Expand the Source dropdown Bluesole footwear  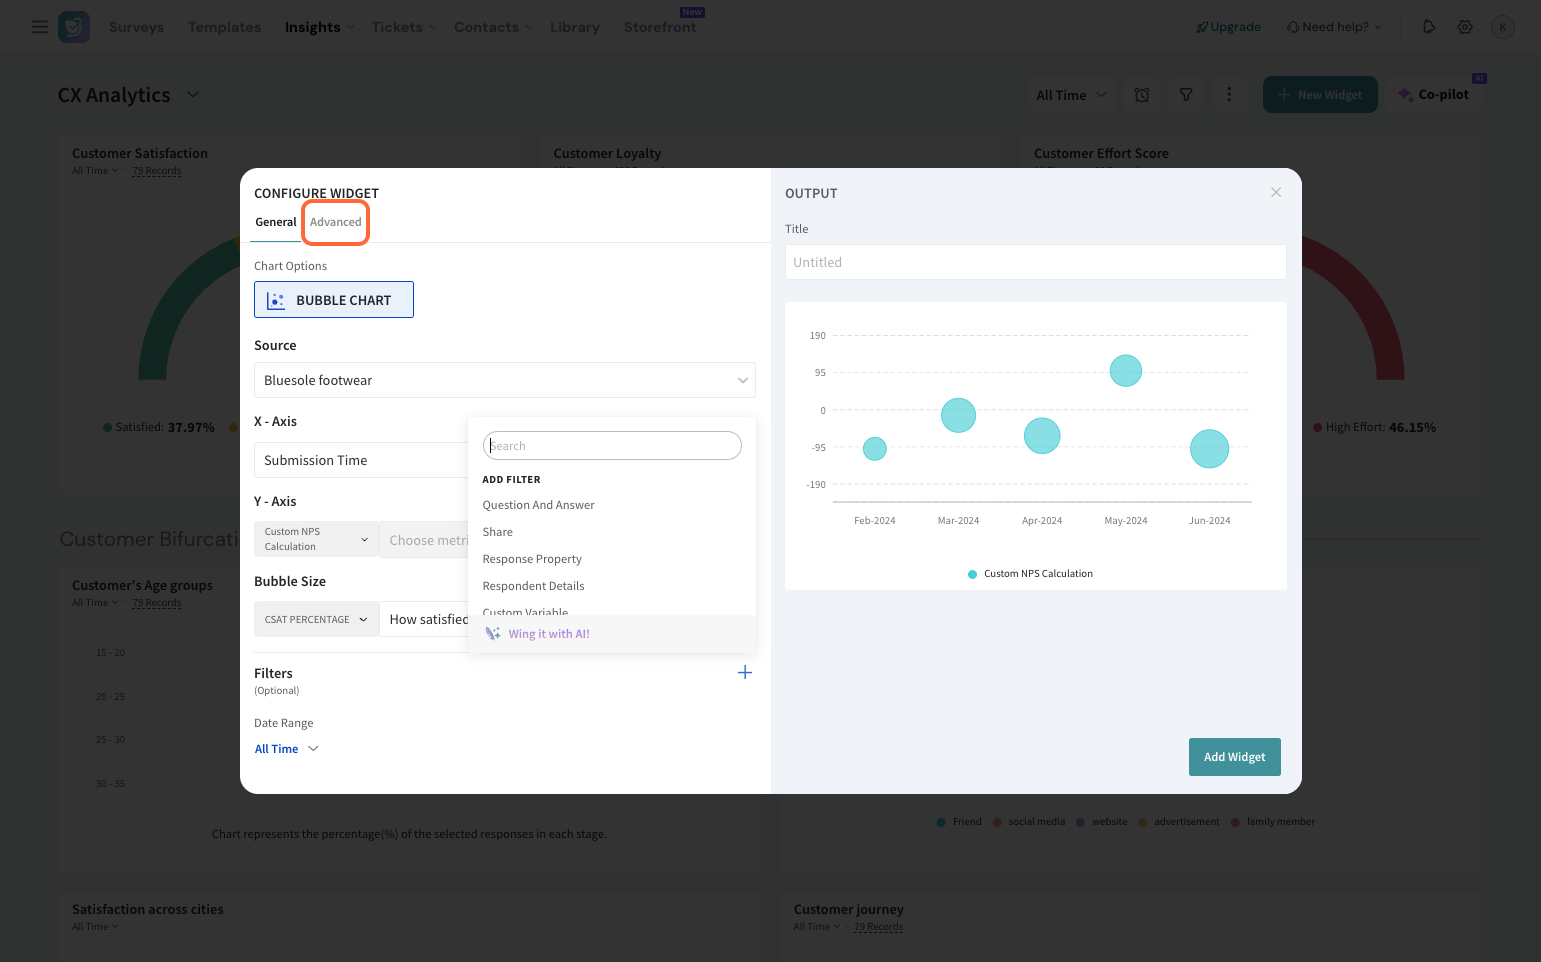[504, 380]
